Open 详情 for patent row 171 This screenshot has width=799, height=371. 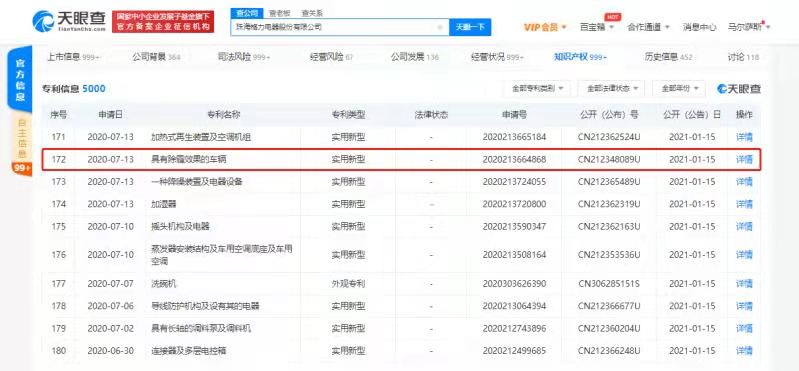(744, 137)
